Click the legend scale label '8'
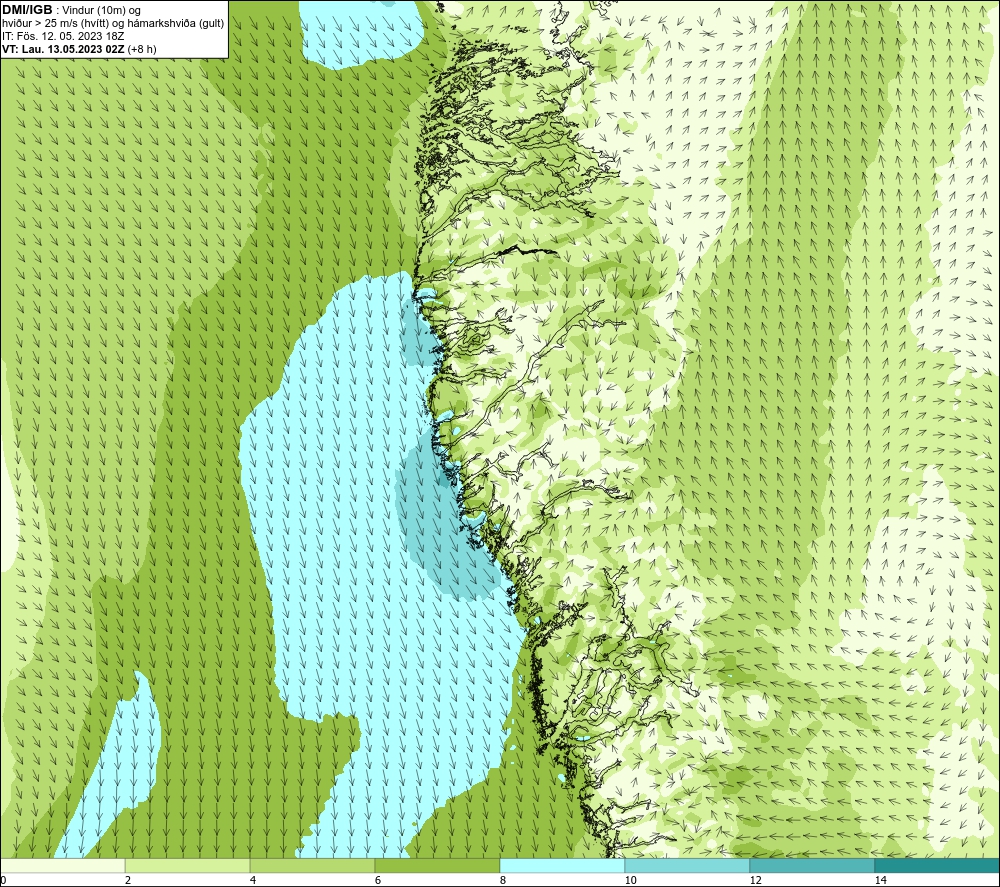 503,880
